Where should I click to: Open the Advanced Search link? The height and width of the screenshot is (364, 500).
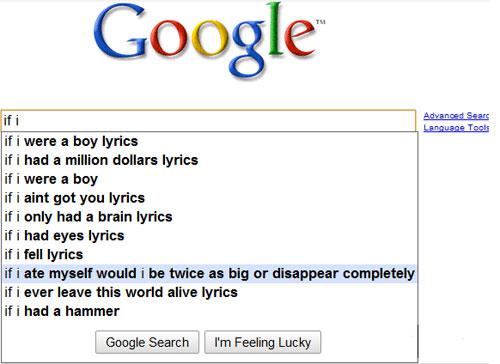(456, 116)
